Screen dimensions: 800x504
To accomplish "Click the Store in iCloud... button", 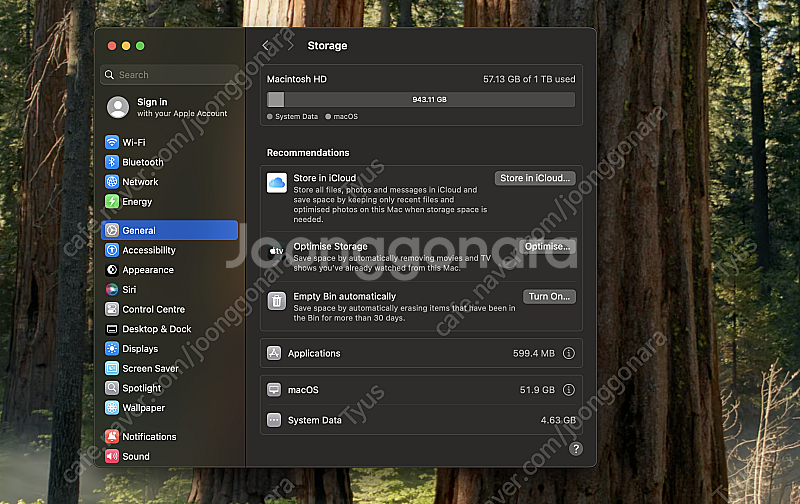I will 535,178.
